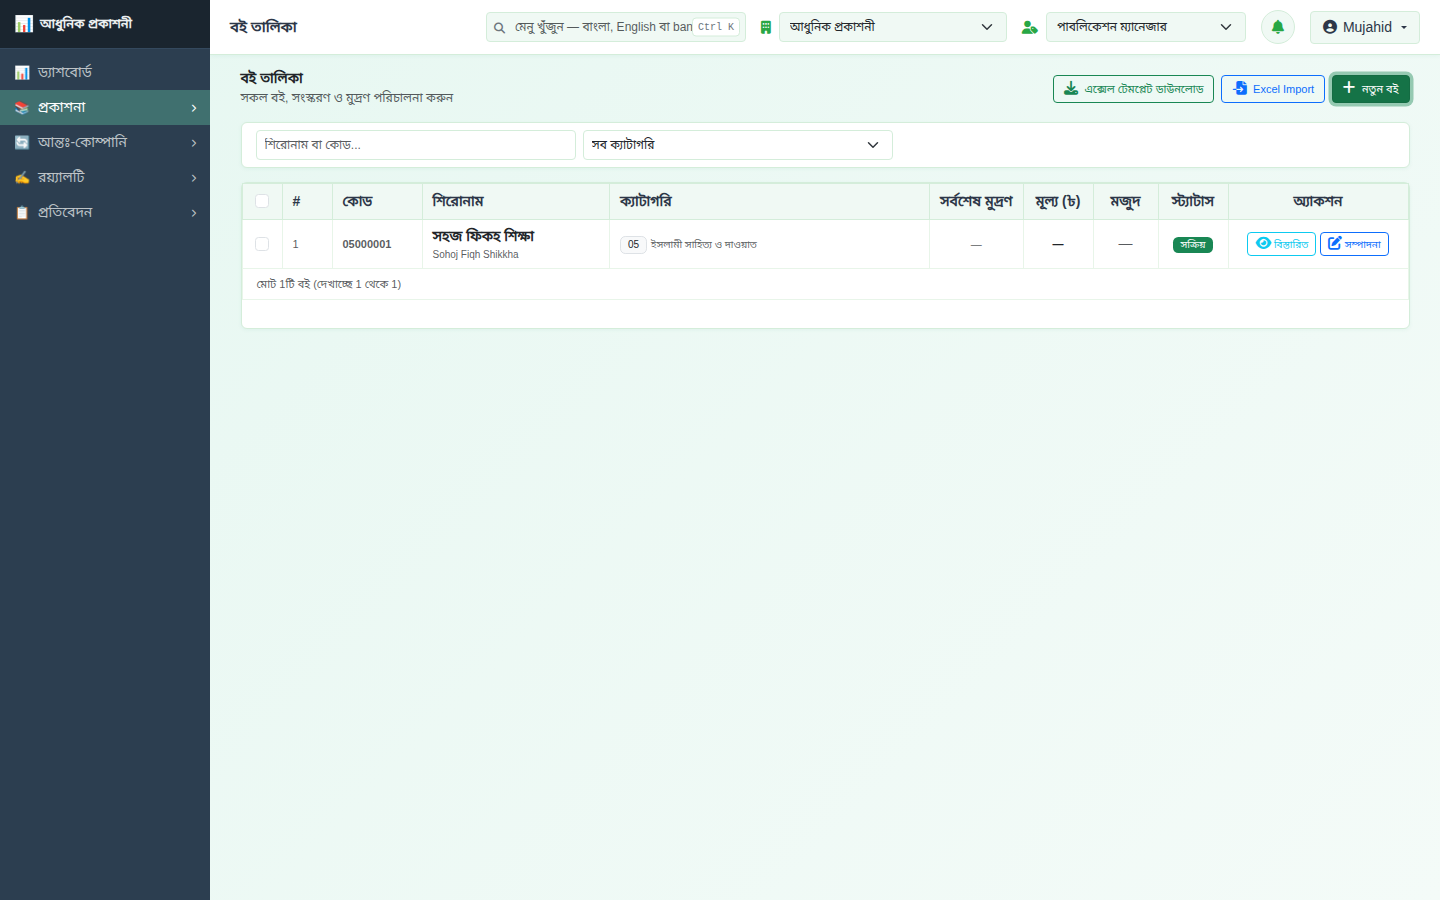Click the search magnifier icon in top bar
Viewport: 1440px width, 900px height.
coord(499,28)
